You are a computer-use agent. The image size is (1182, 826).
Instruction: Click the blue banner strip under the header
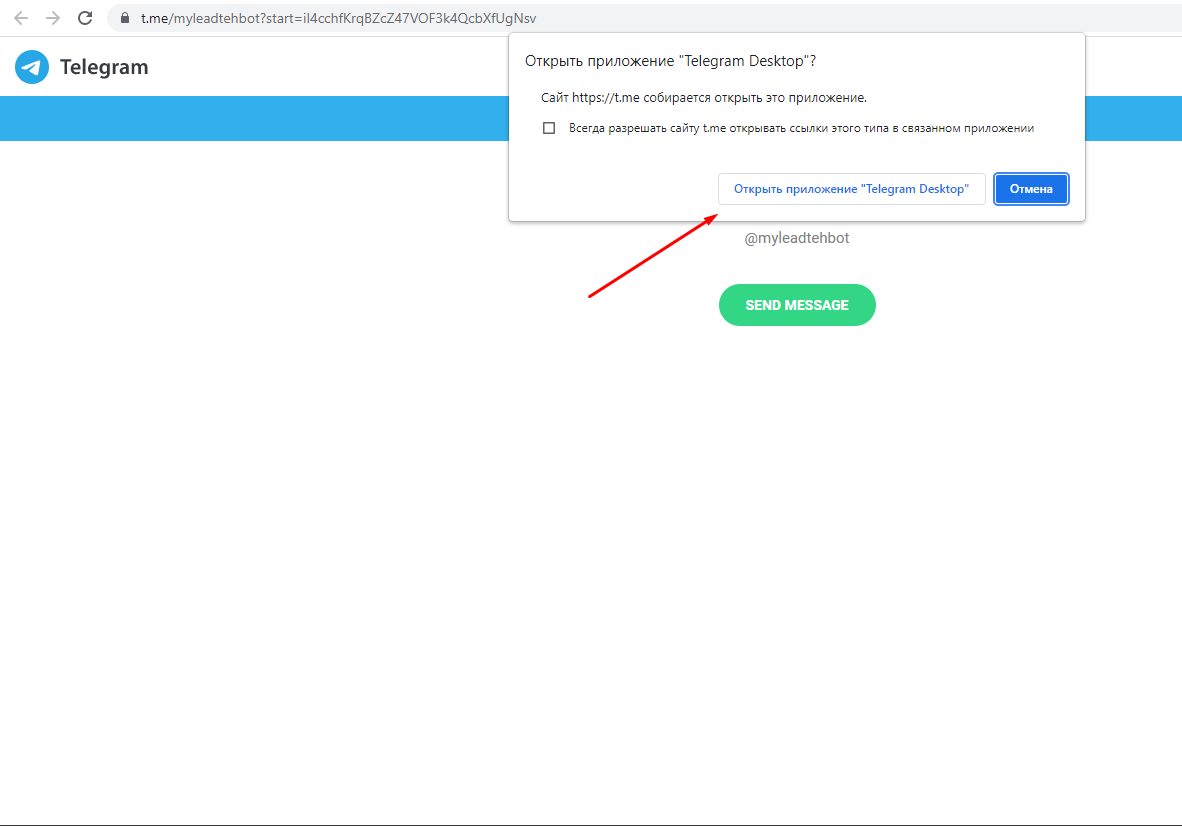click(250, 118)
